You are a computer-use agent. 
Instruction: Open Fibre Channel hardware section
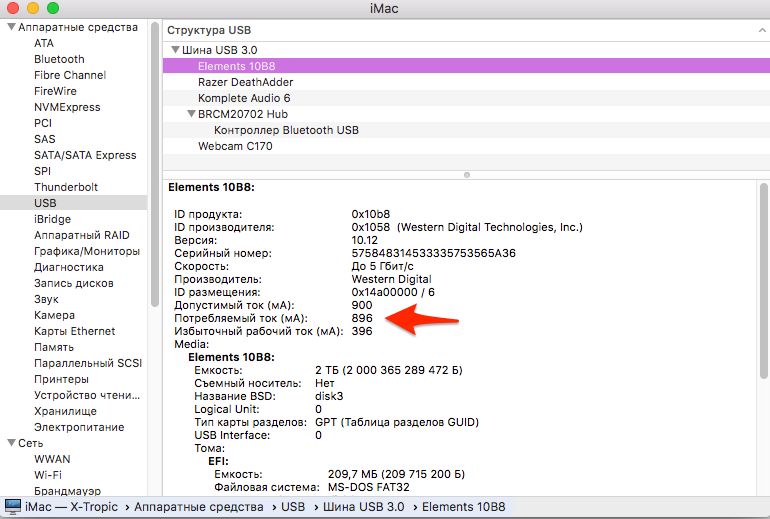[x=70, y=75]
